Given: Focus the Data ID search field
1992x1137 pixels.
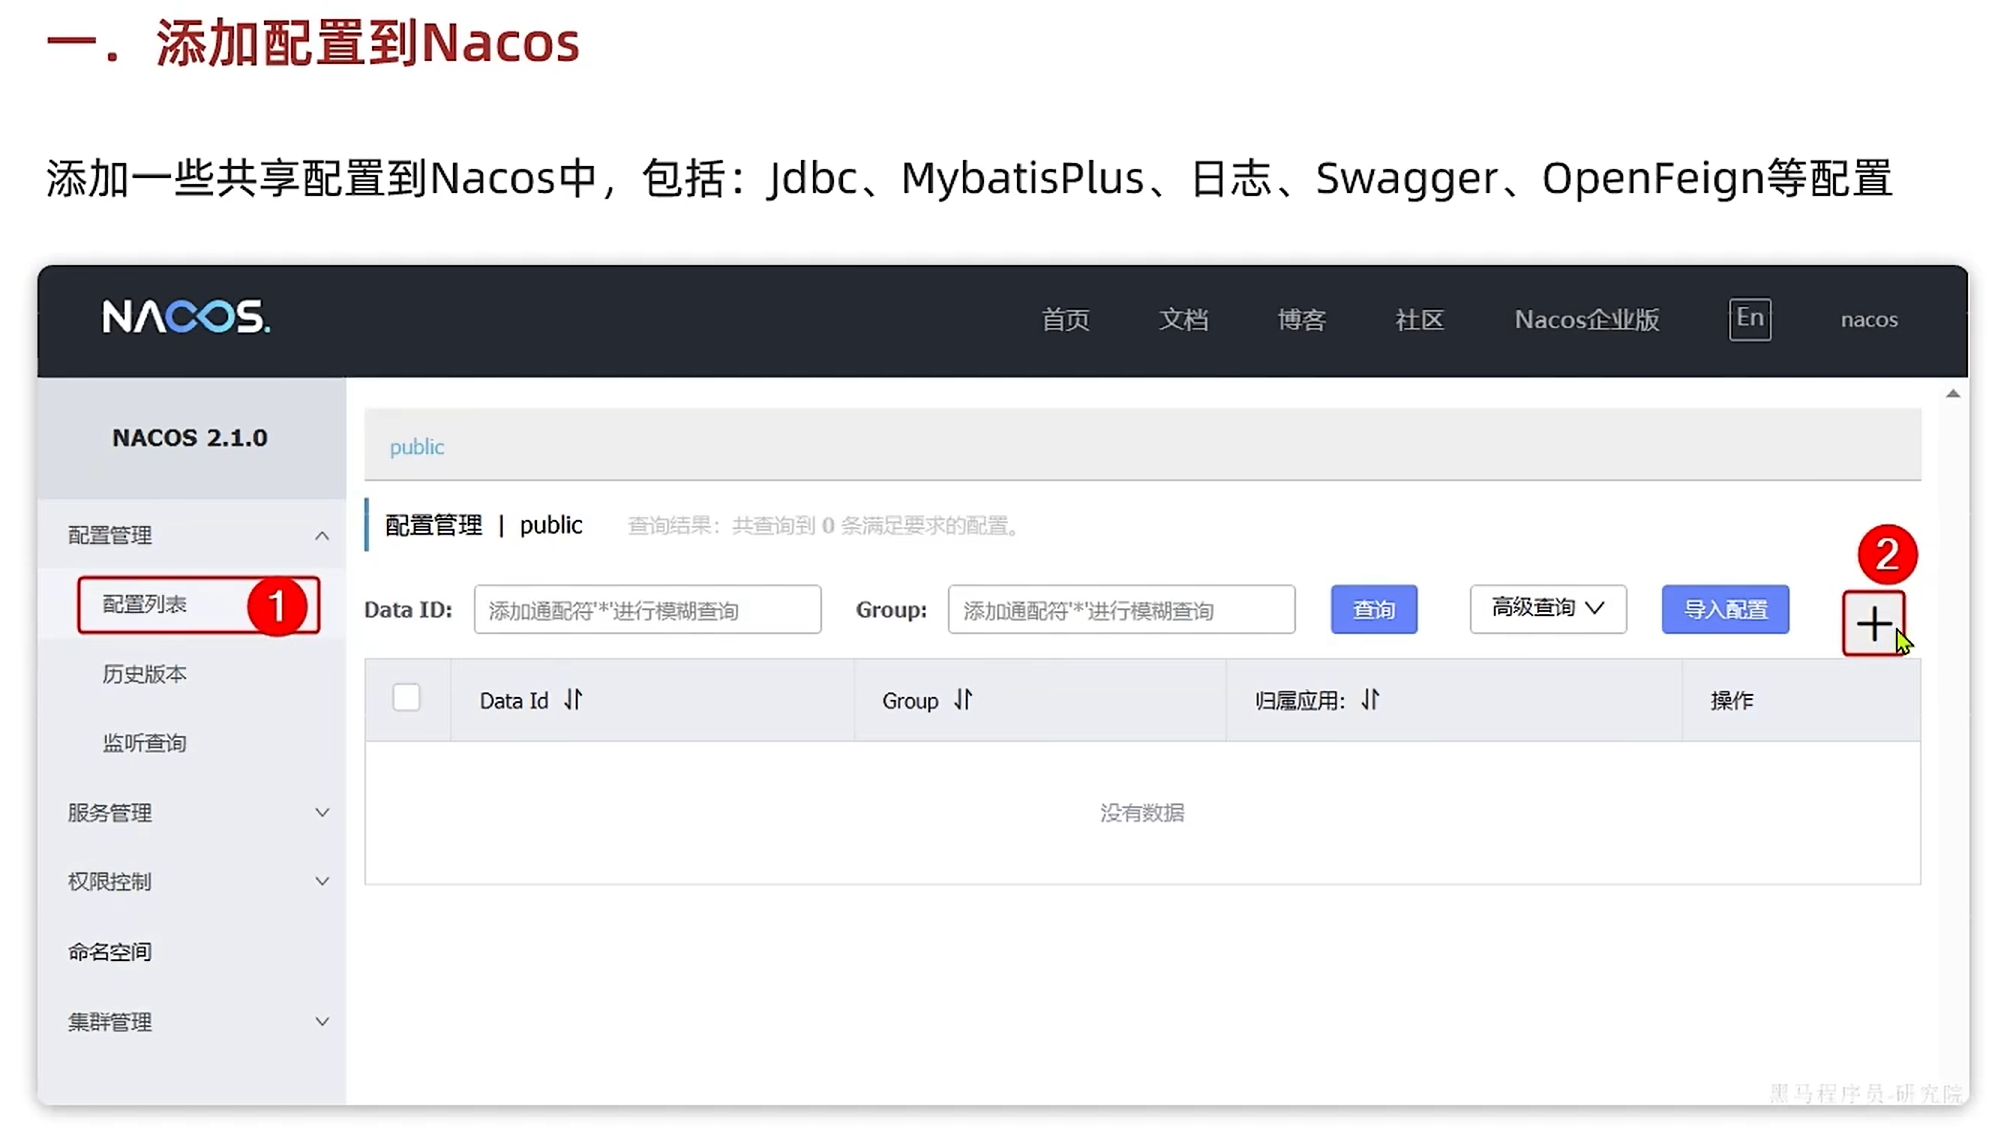Looking at the screenshot, I should tap(648, 609).
